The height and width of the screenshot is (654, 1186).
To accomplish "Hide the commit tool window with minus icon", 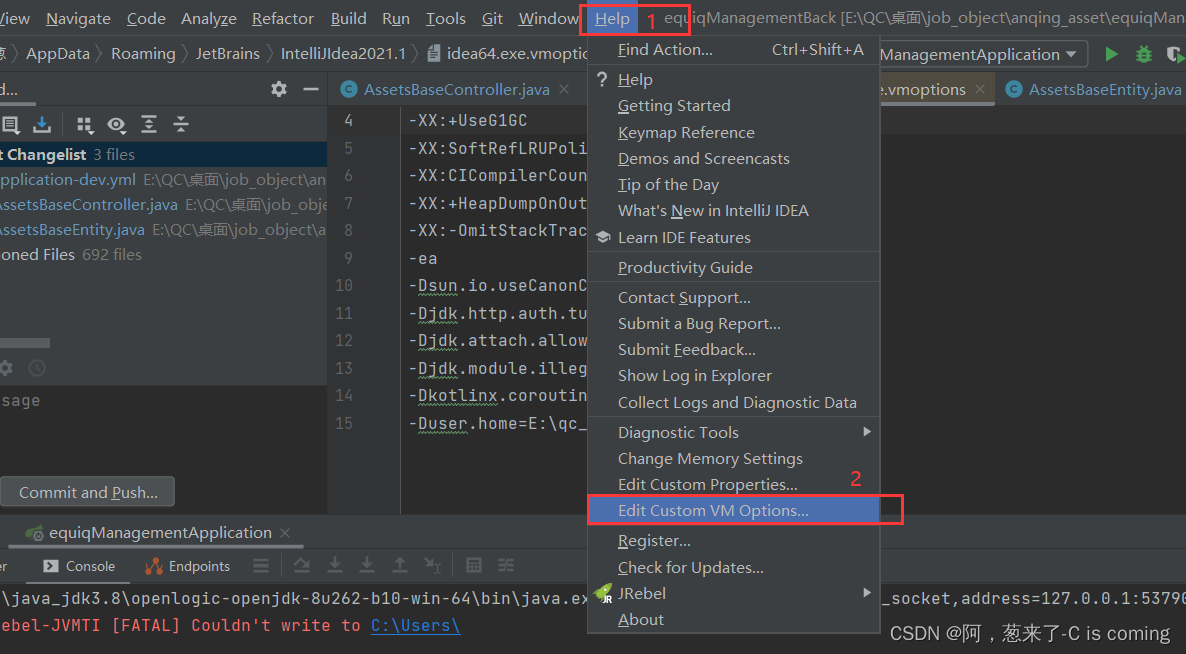I will (x=311, y=89).
